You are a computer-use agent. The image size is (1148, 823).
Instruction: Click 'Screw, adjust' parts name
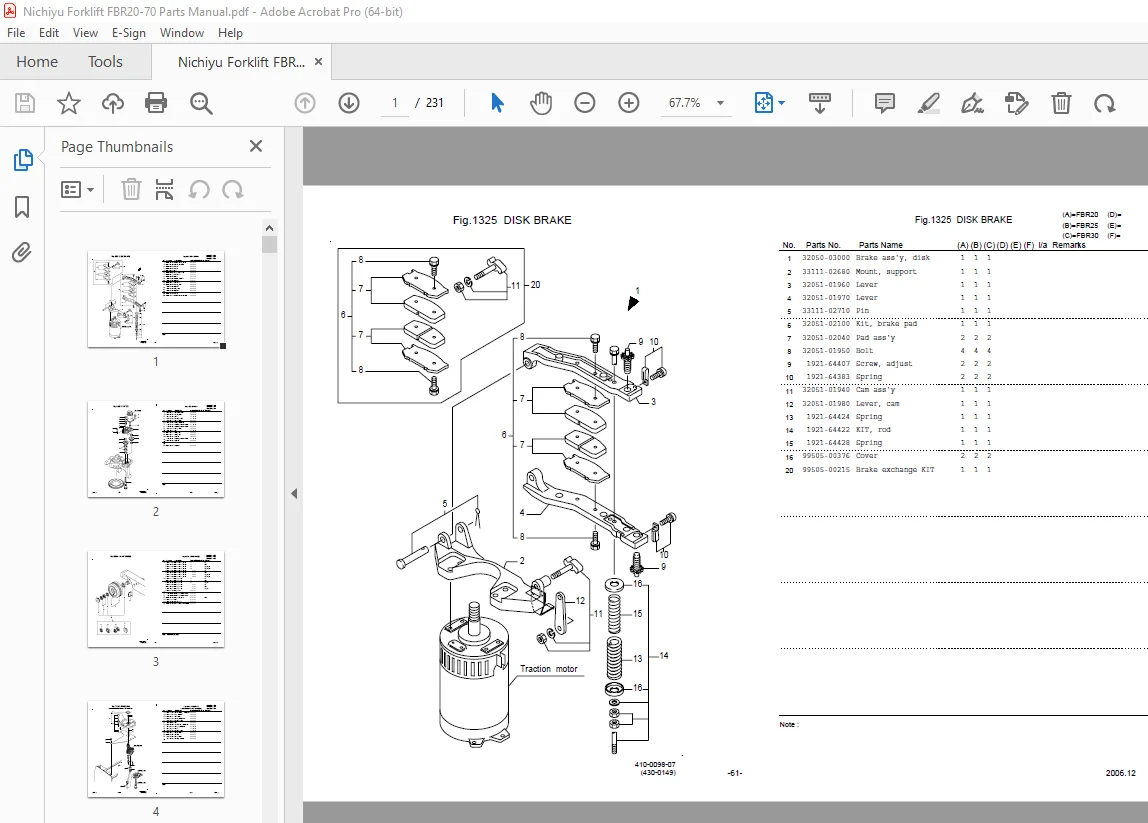click(x=884, y=364)
